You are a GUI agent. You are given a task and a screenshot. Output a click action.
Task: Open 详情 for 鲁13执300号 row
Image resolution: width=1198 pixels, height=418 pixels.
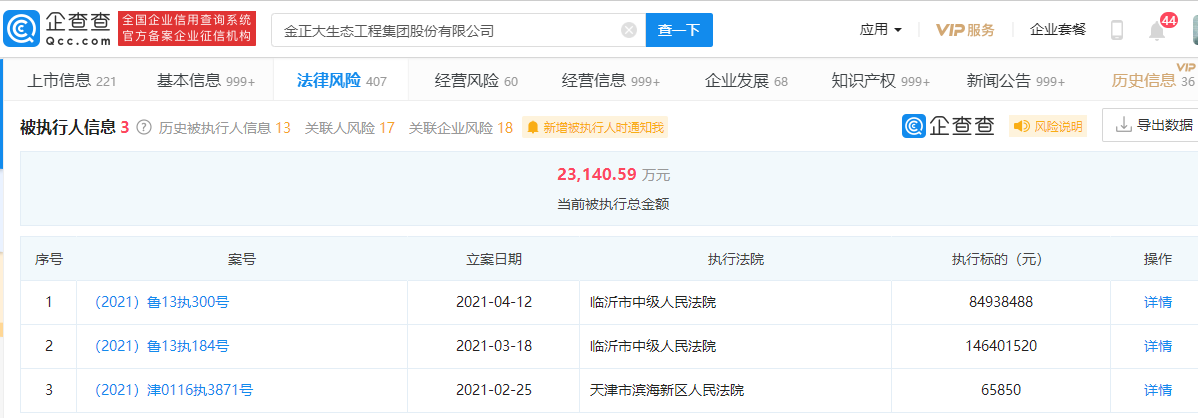(1158, 302)
